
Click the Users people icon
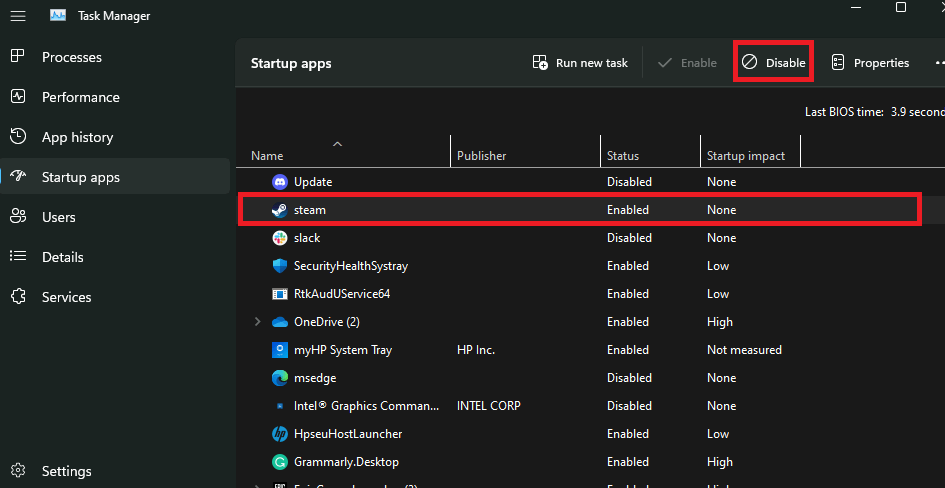(18, 216)
